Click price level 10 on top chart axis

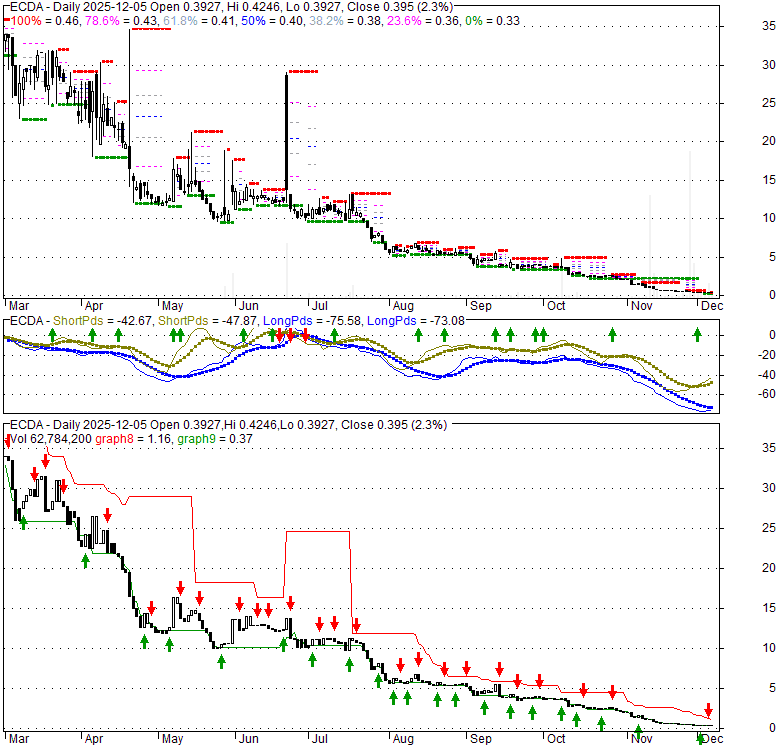[x=769, y=218]
